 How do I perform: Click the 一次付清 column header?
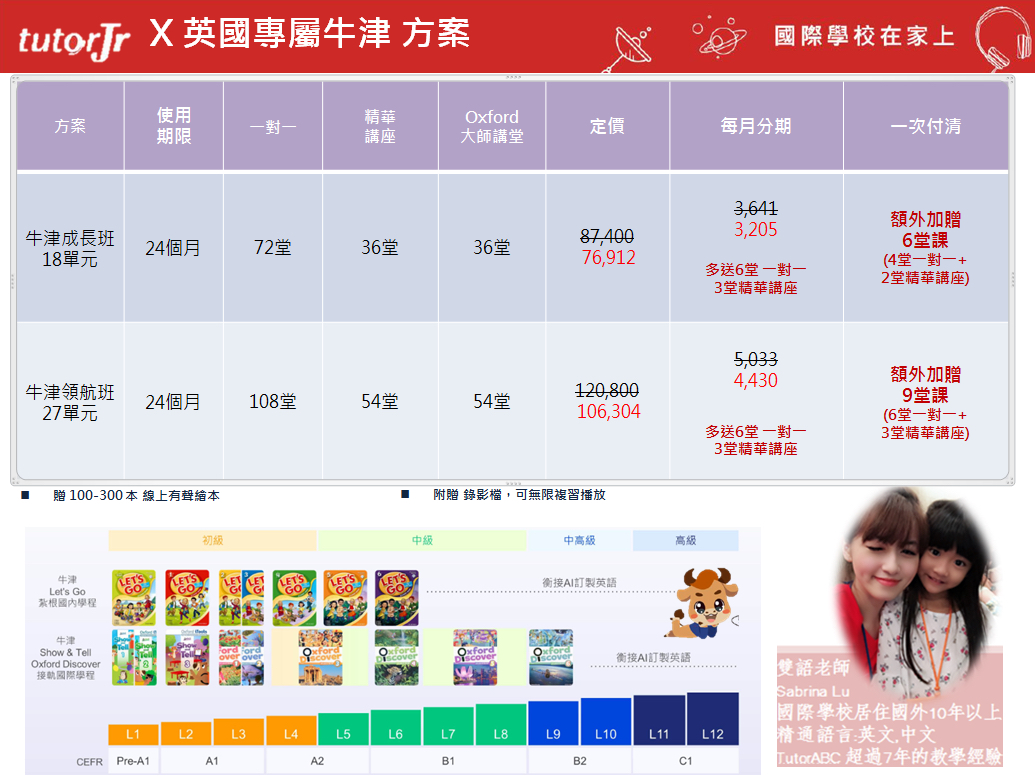pyautogui.click(x=925, y=126)
